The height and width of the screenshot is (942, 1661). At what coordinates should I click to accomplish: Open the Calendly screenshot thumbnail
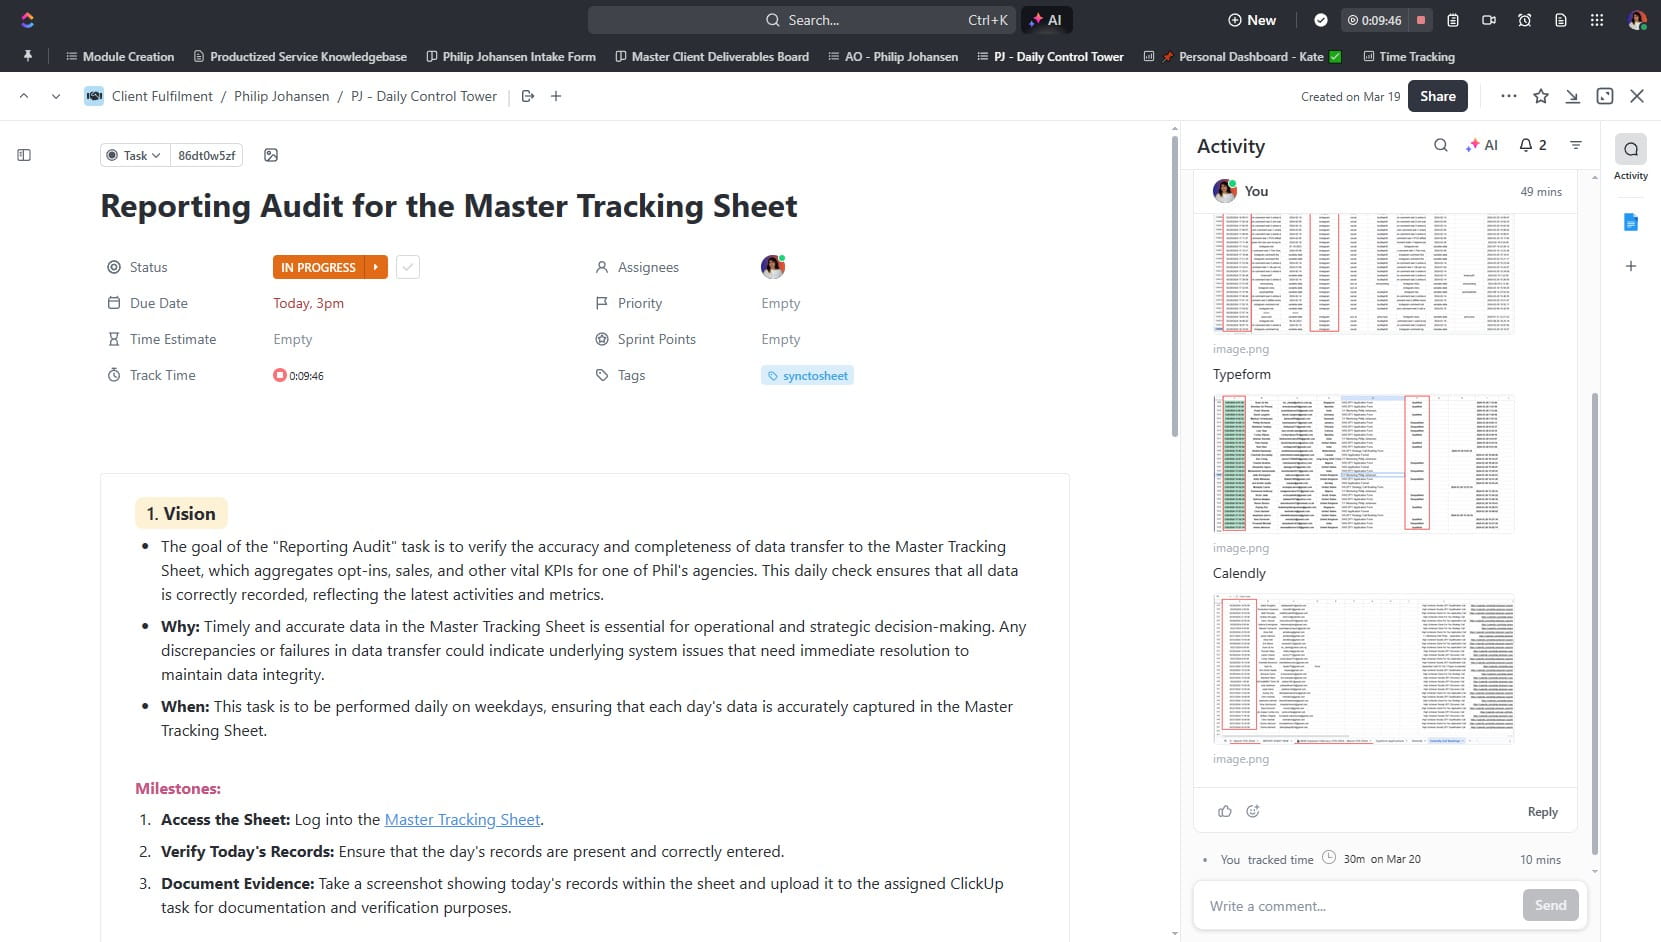pyautogui.click(x=1363, y=669)
